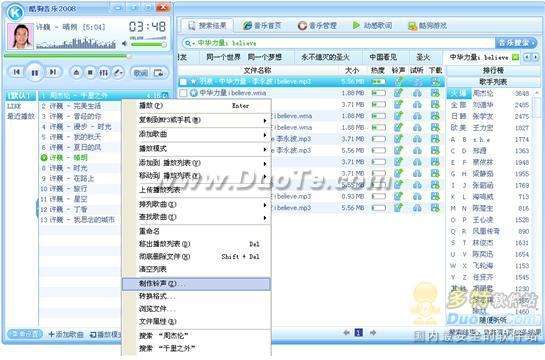Click the magnifier search icon in search box
Screen dimensions: 545x360
pyautogui.click(x=188, y=43)
